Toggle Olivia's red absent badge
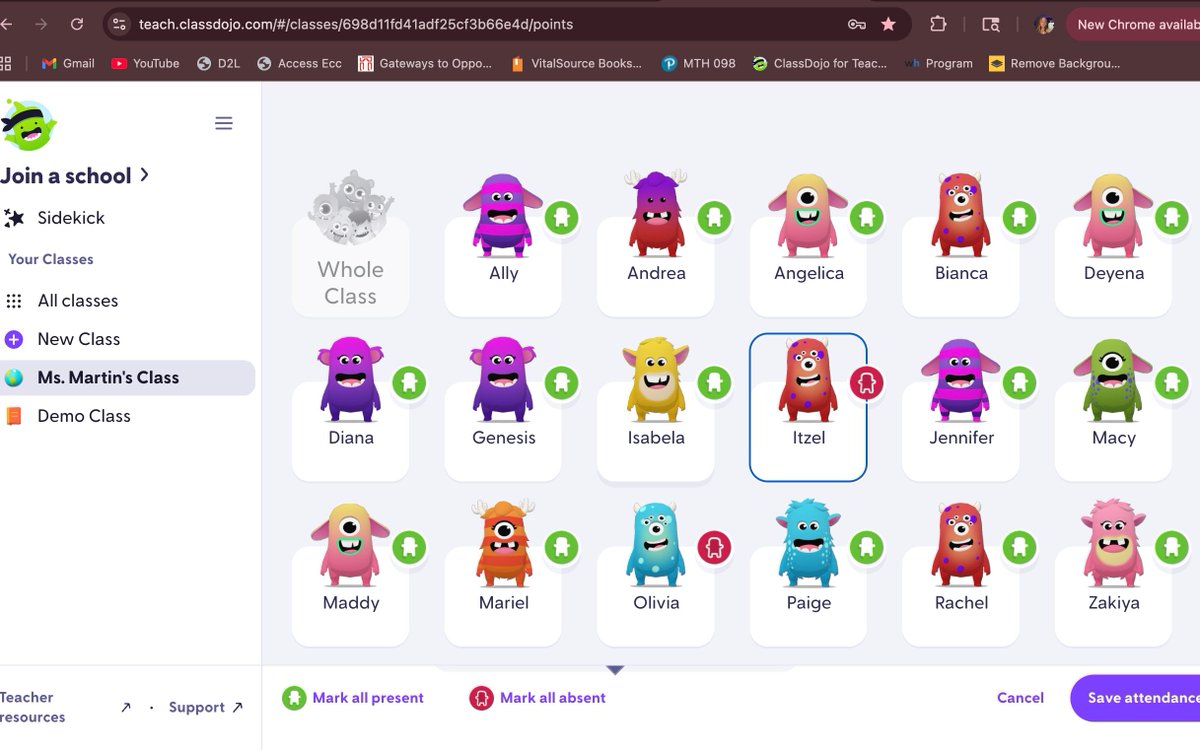Viewport: 1200px width, 750px height. 714,548
